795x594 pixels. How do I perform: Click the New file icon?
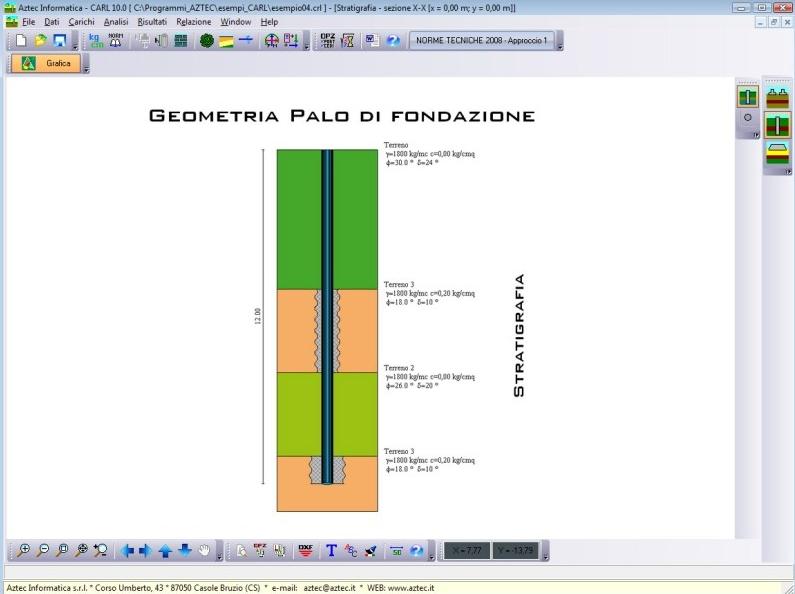tap(22, 41)
